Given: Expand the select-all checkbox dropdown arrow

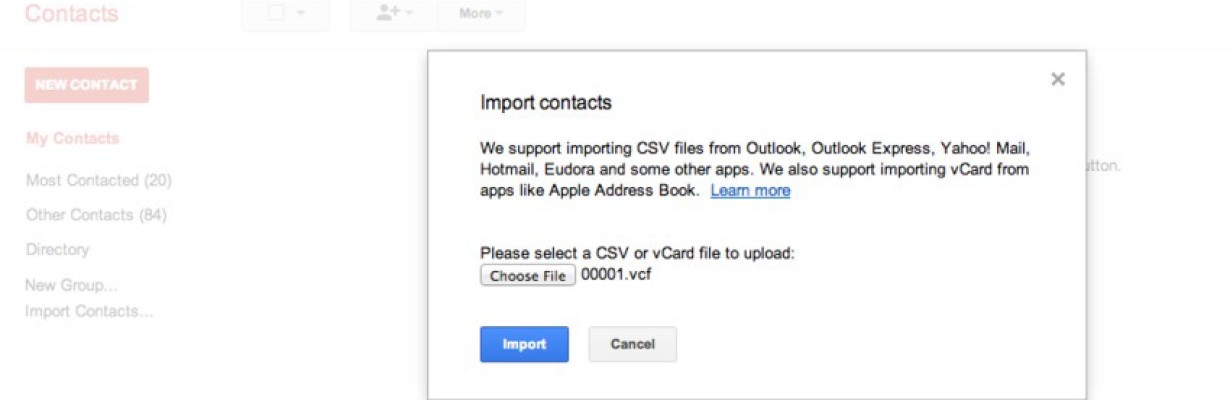Looking at the screenshot, I should [x=301, y=14].
